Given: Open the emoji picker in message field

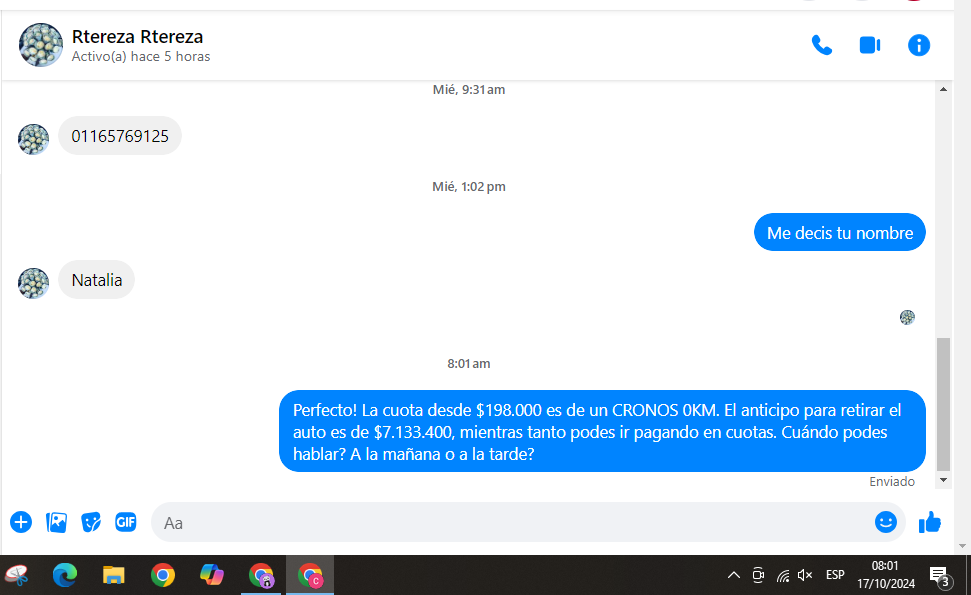Looking at the screenshot, I should coord(885,522).
